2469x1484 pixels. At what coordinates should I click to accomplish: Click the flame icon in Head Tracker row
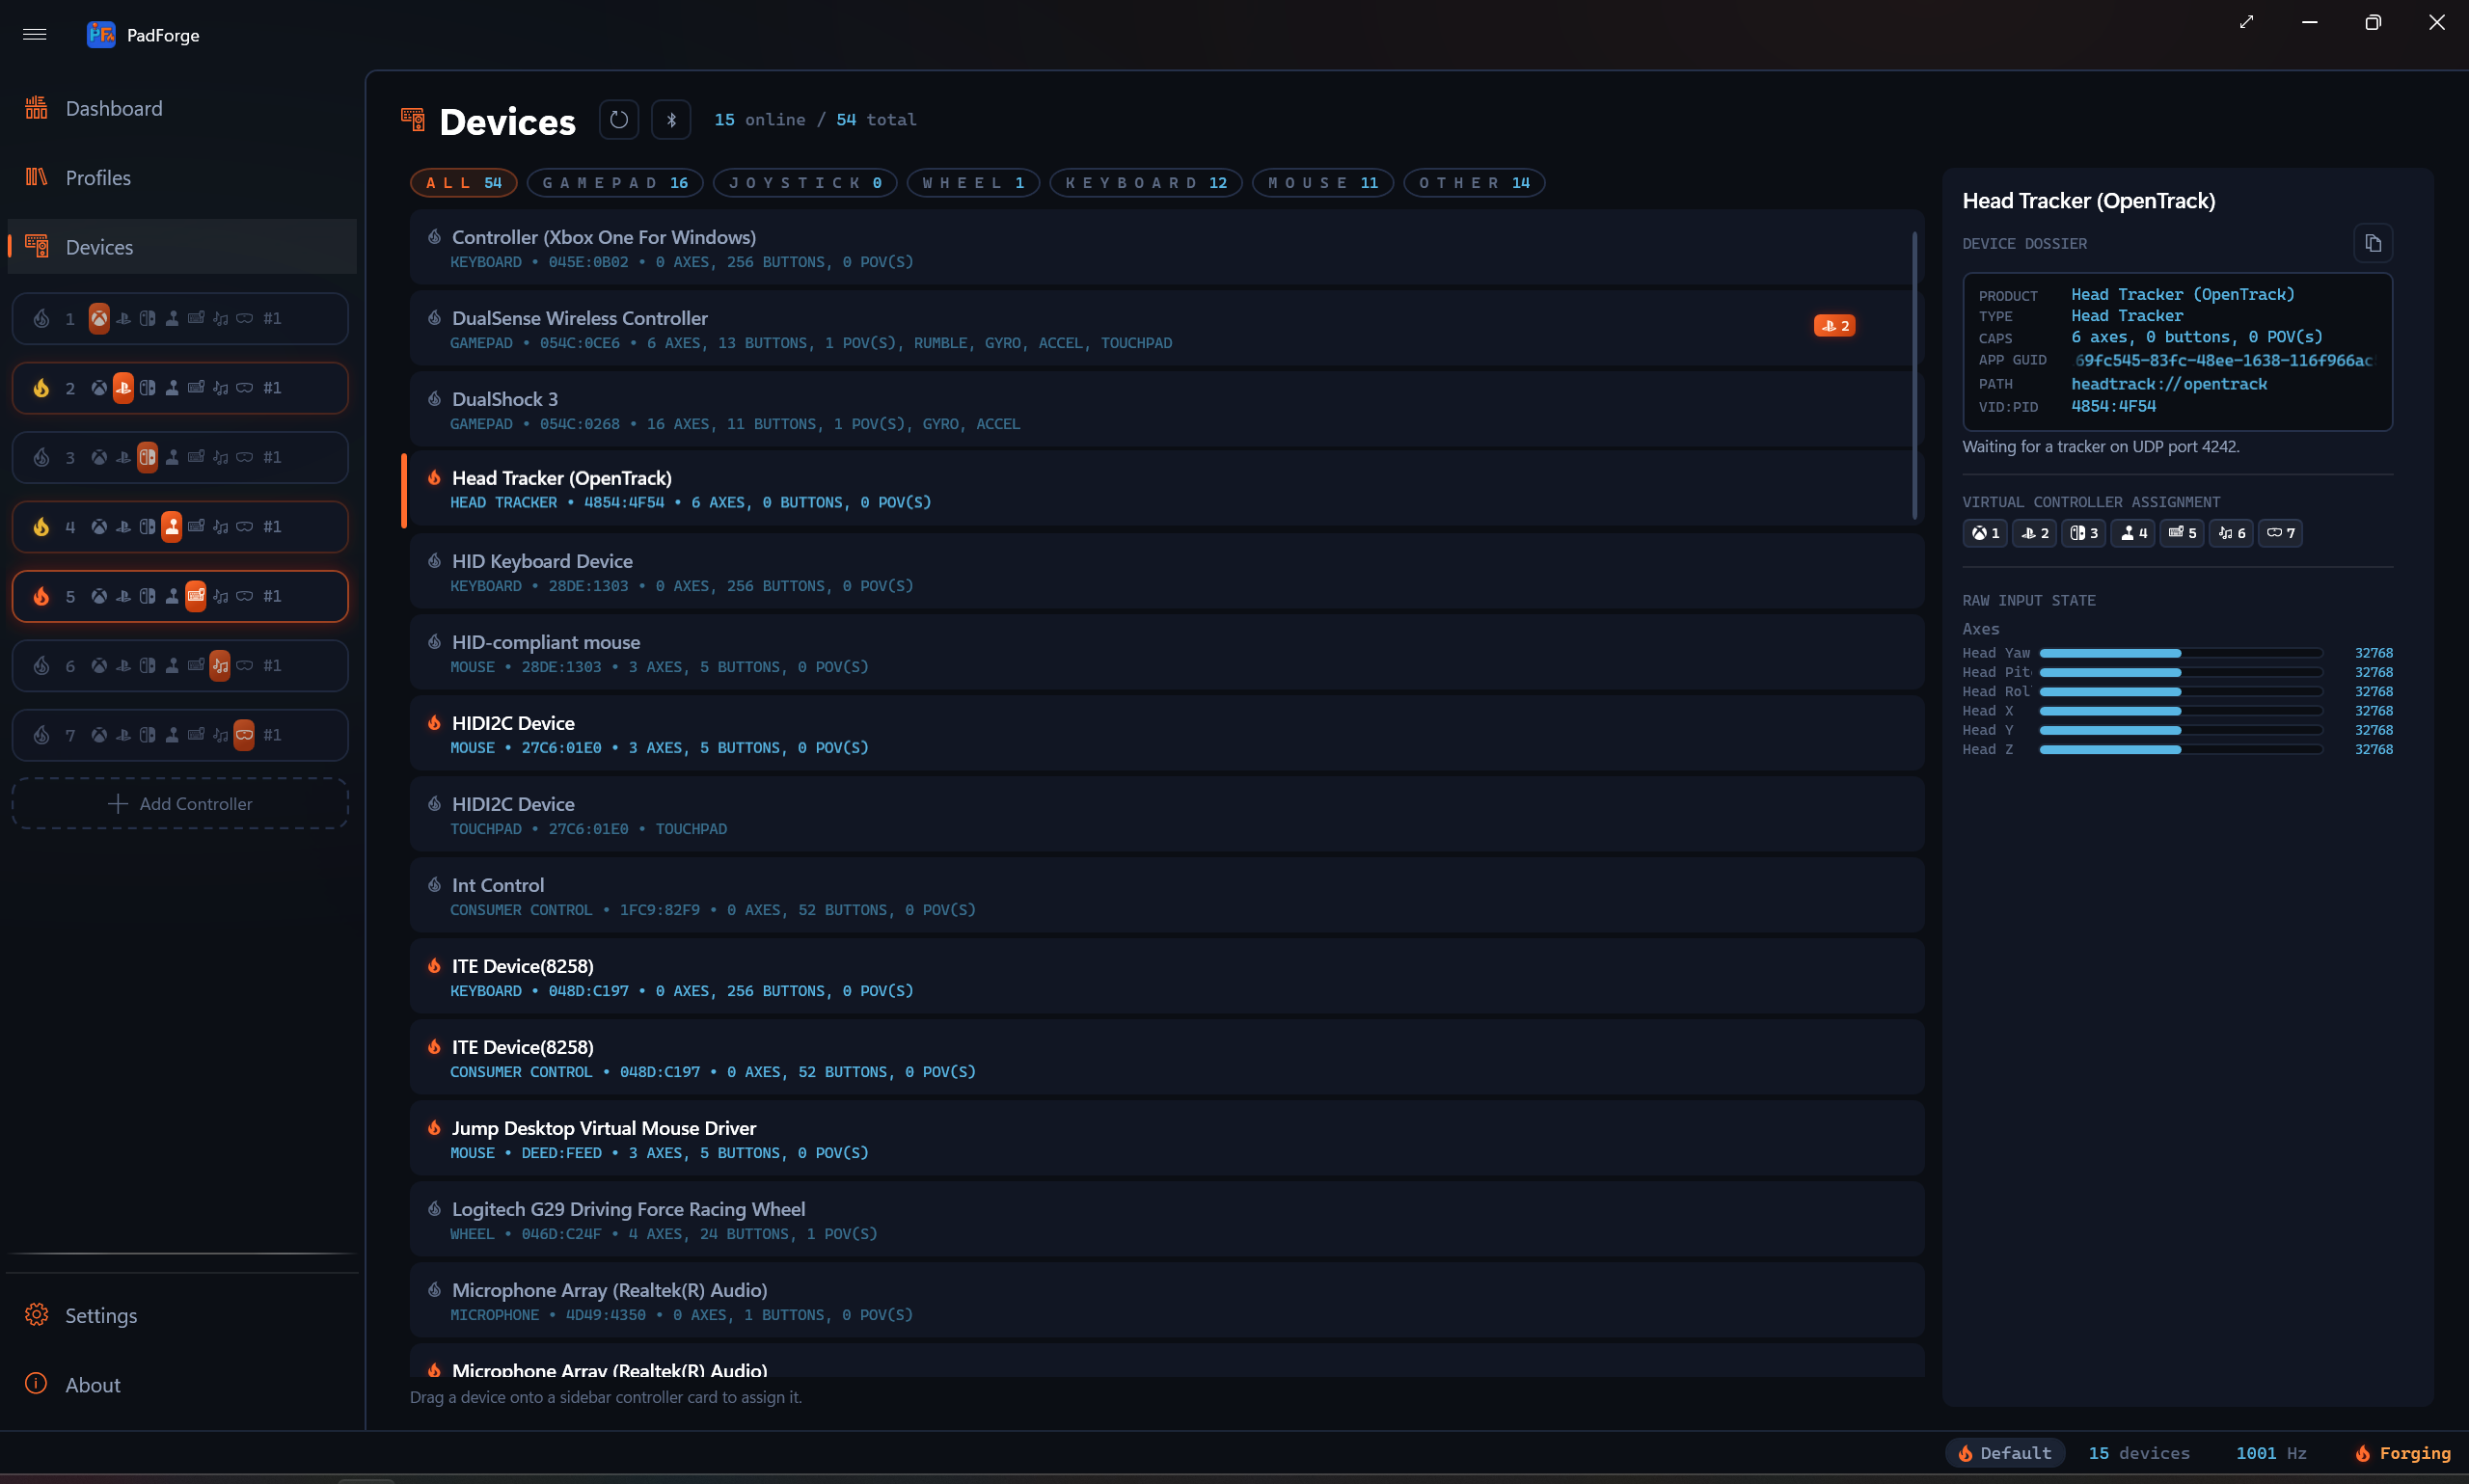(x=434, y=478)
